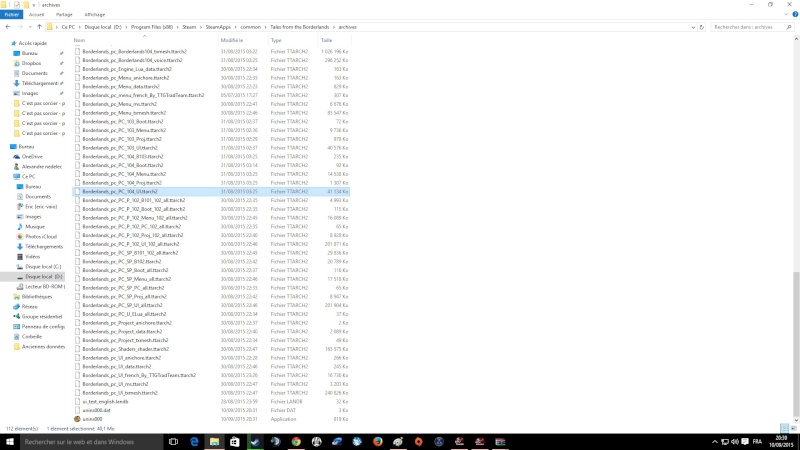Screen dimensions: 800x450
Task: Open Téléchargements pinned under Accès rapide
Action: 39,83
